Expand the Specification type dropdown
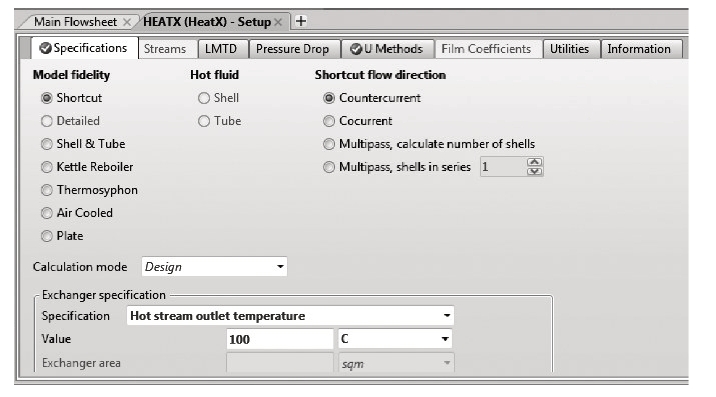Screen dimensions: 716x397 (290, 316)
